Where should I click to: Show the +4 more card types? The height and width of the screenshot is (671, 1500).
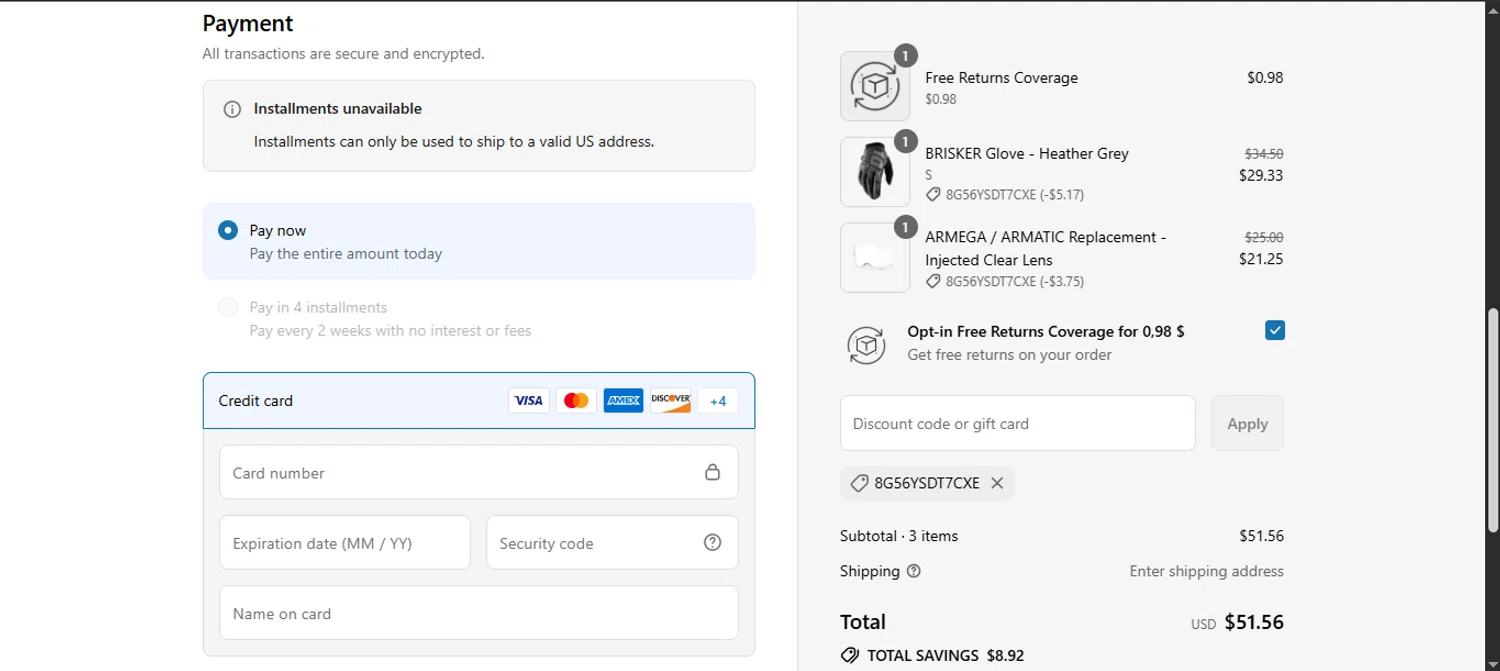718,401
